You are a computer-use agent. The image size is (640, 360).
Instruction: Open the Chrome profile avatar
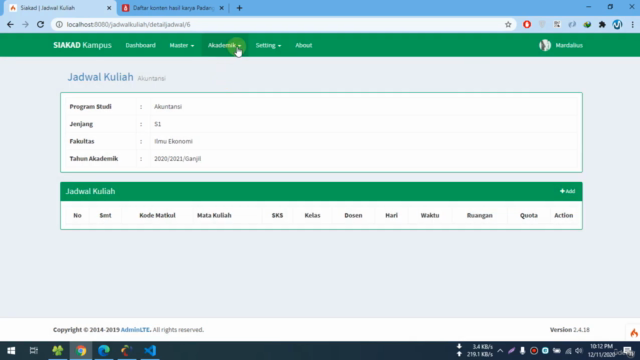tap(617, 24)
